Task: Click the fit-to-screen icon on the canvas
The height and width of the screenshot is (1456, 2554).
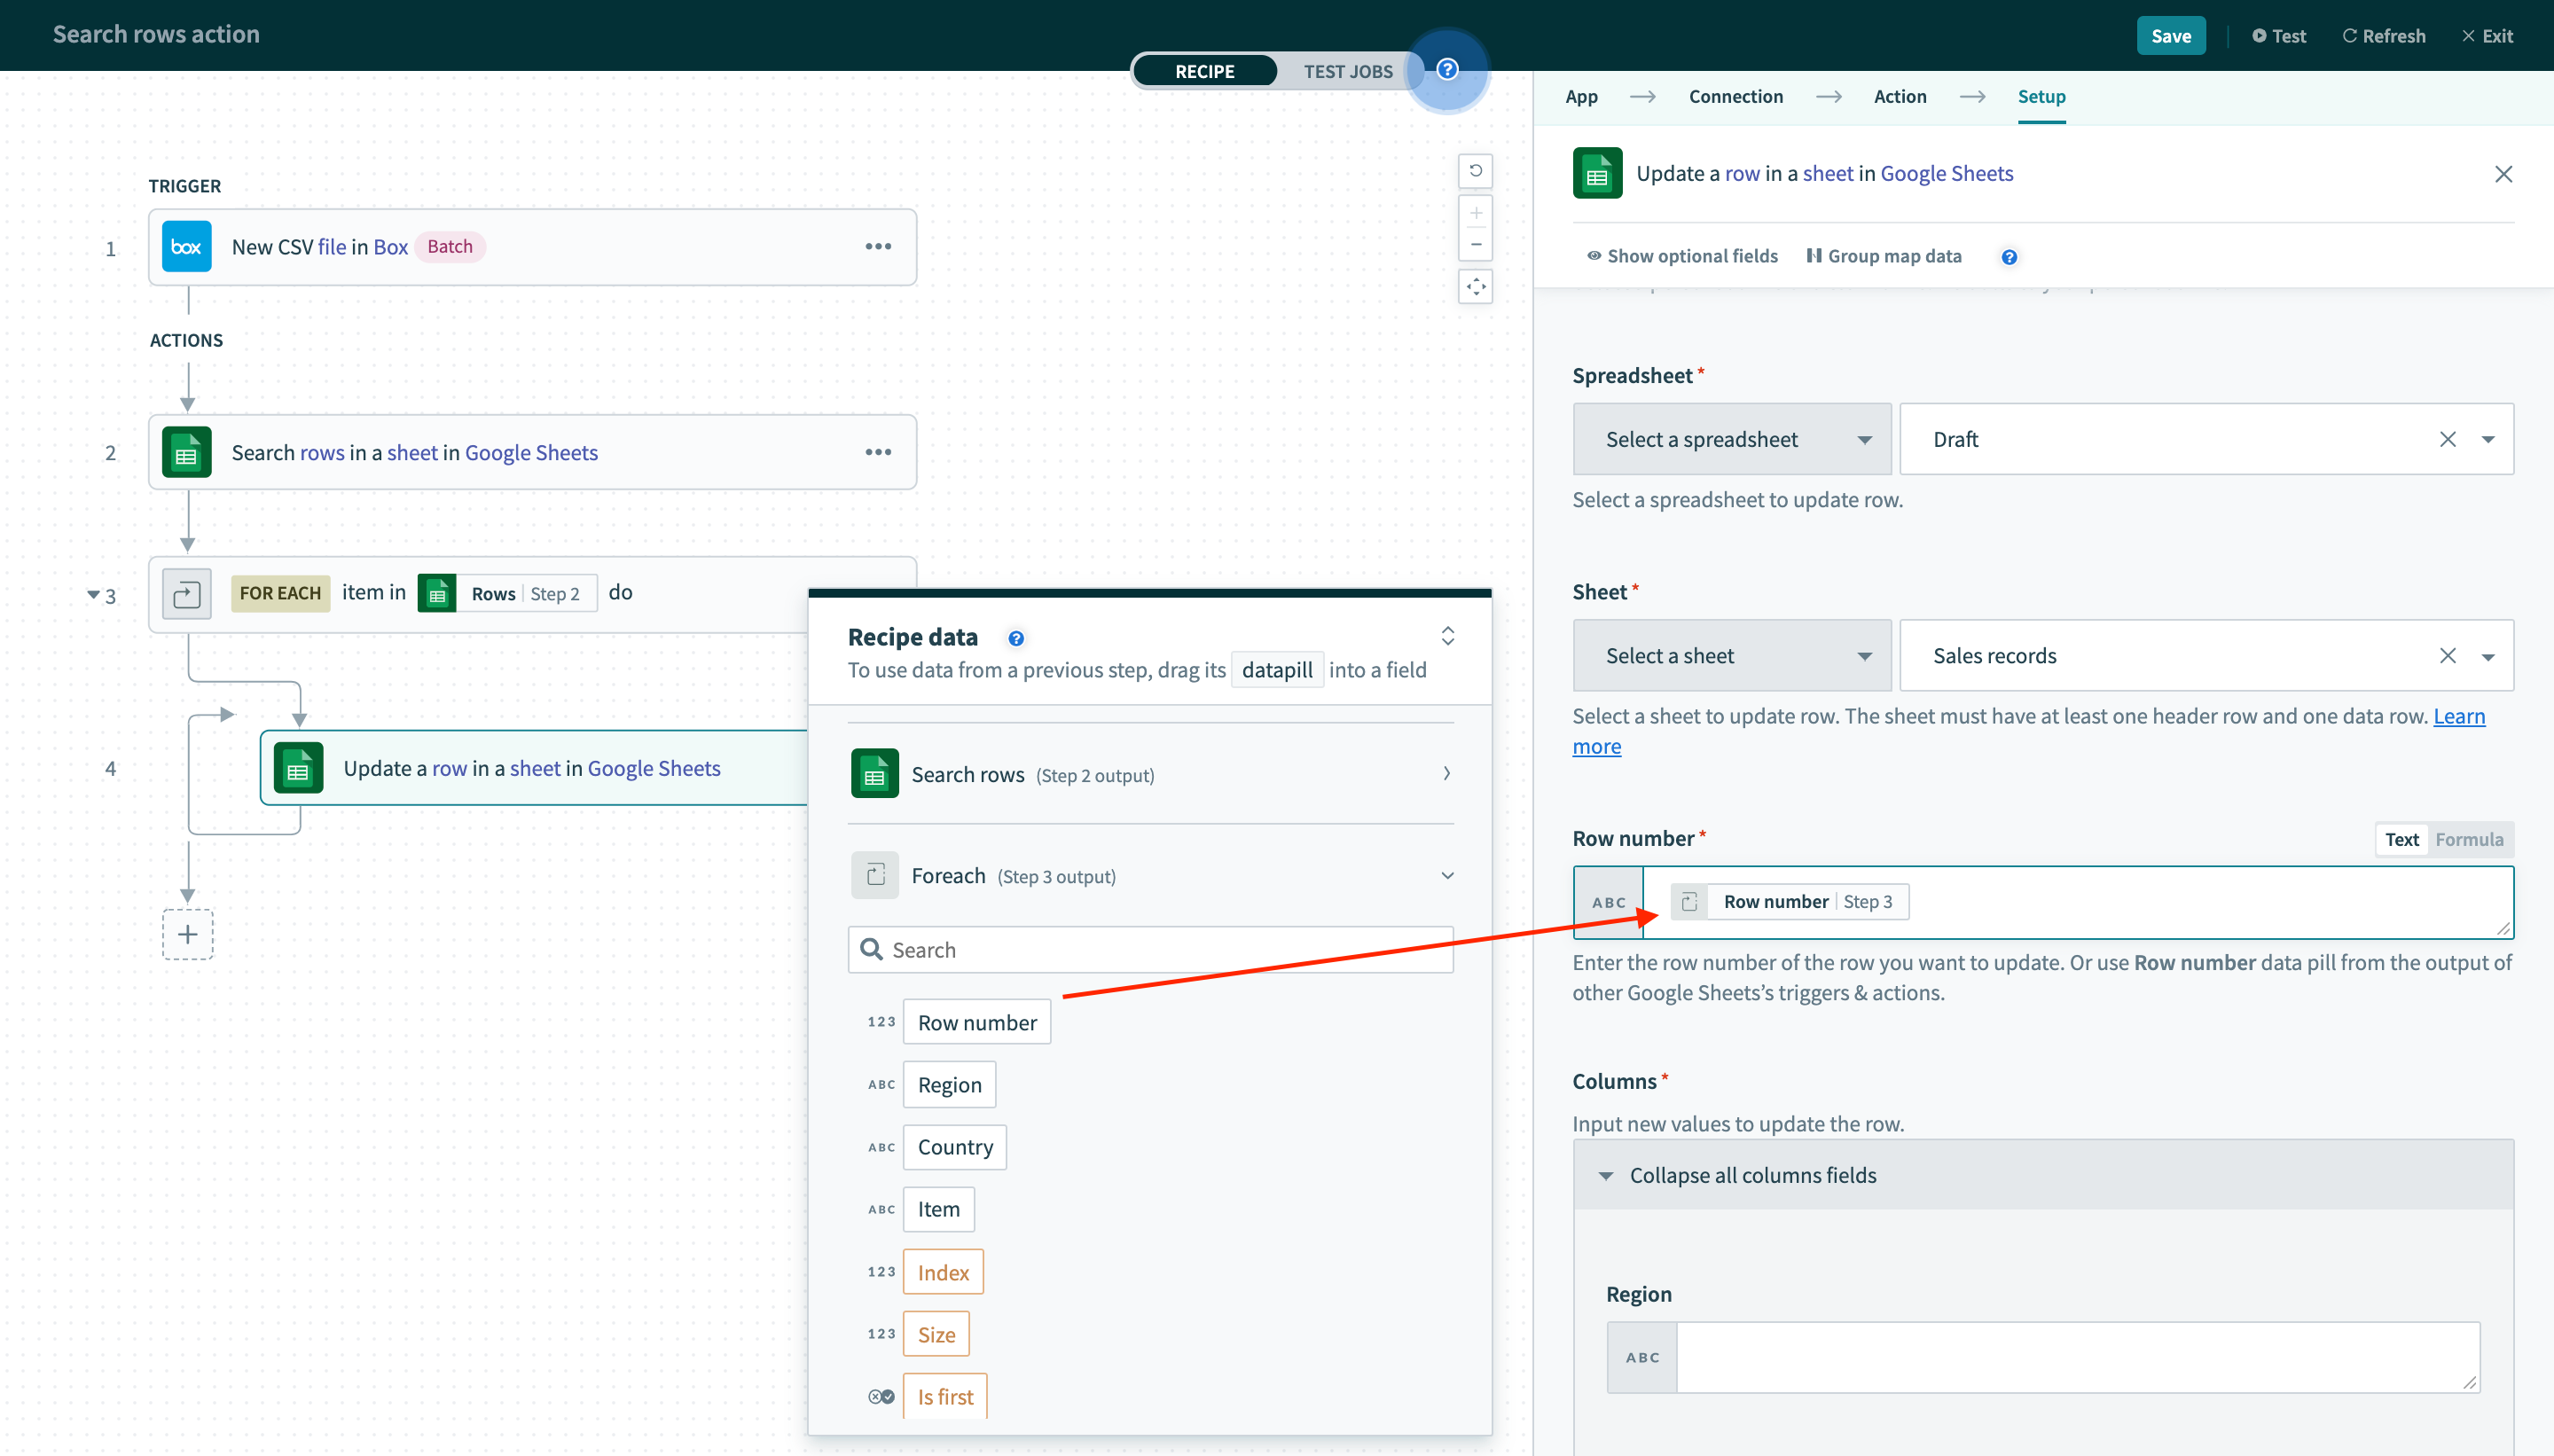Action: 1476,287
